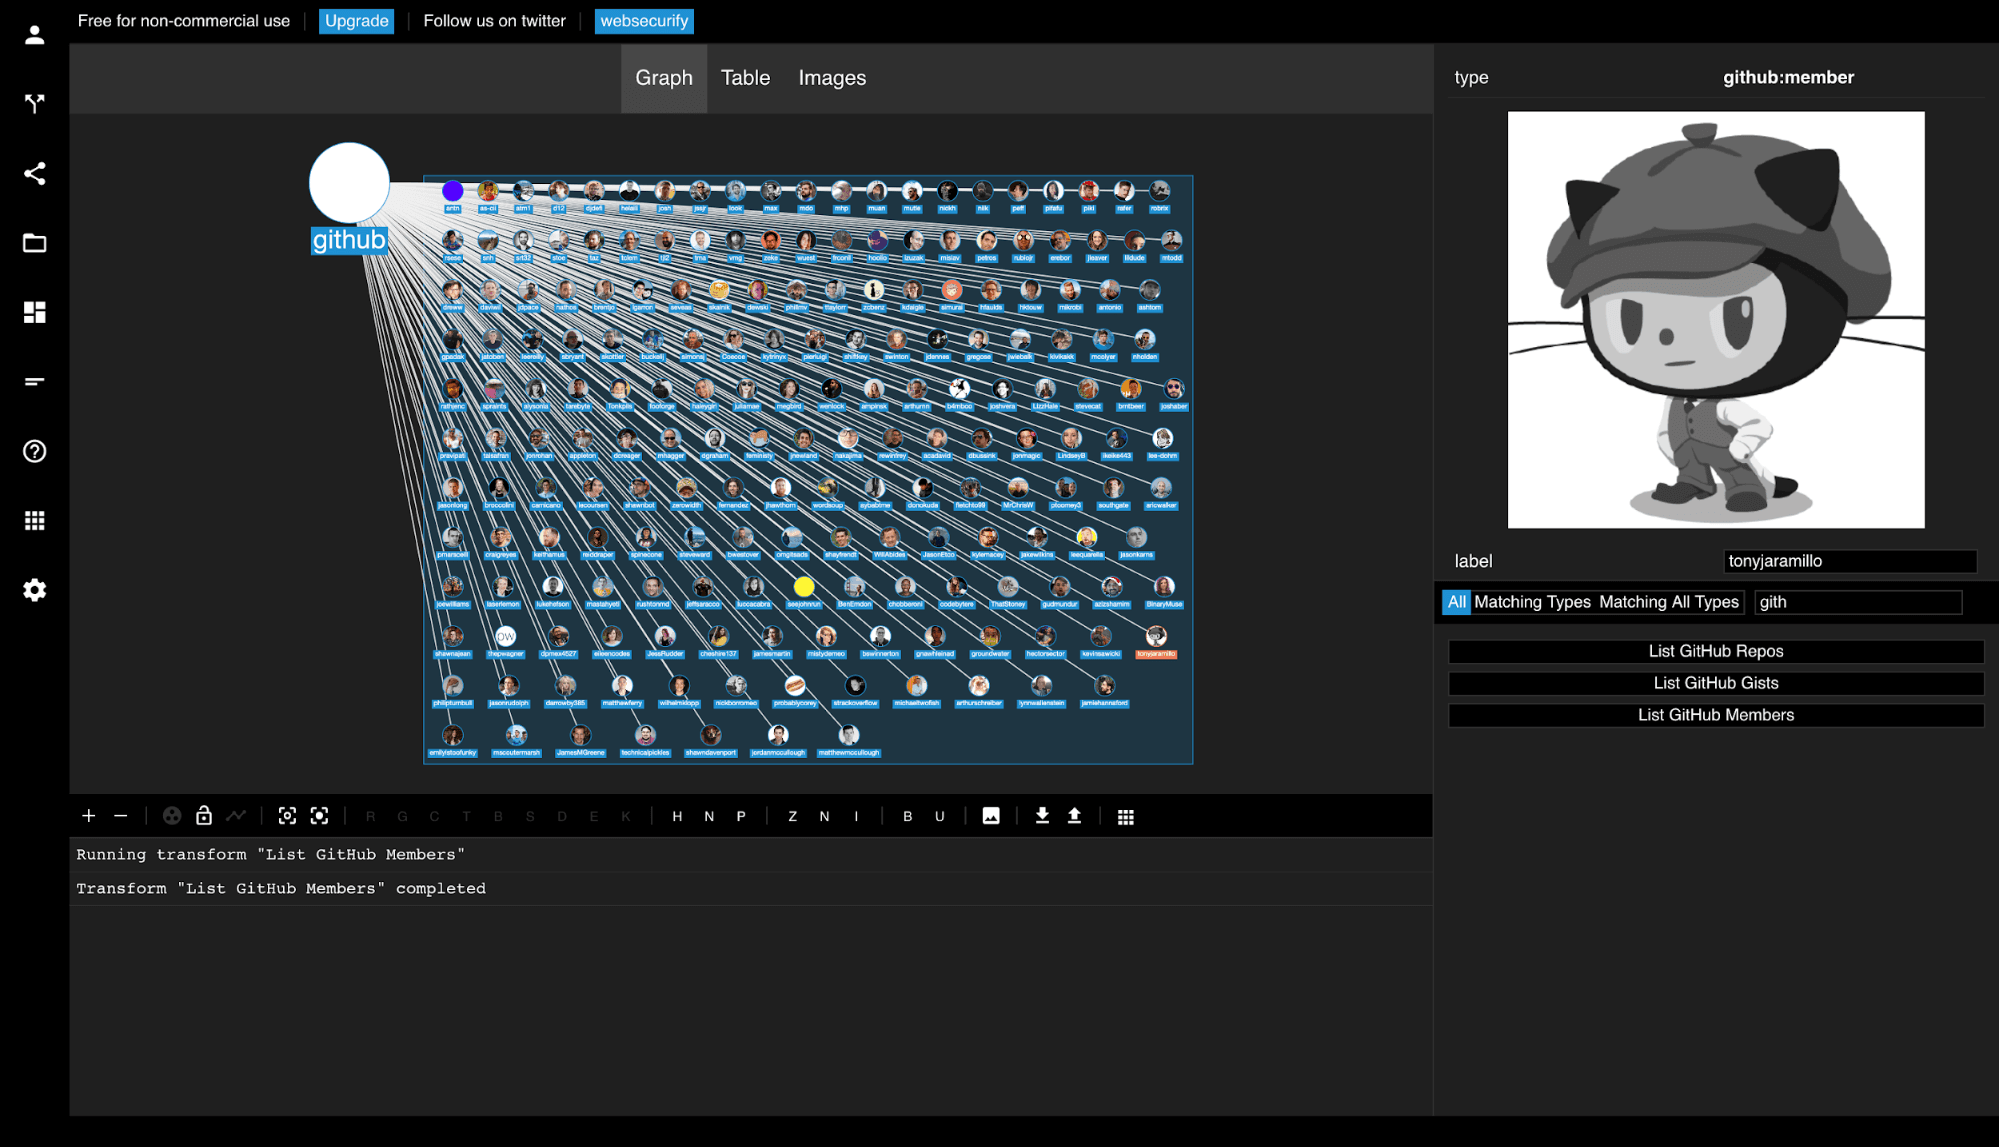Screen dimensions: 1999x1147
Task: Click the upload arrow icon in toolbar
Action: (x=1074, y=816)
